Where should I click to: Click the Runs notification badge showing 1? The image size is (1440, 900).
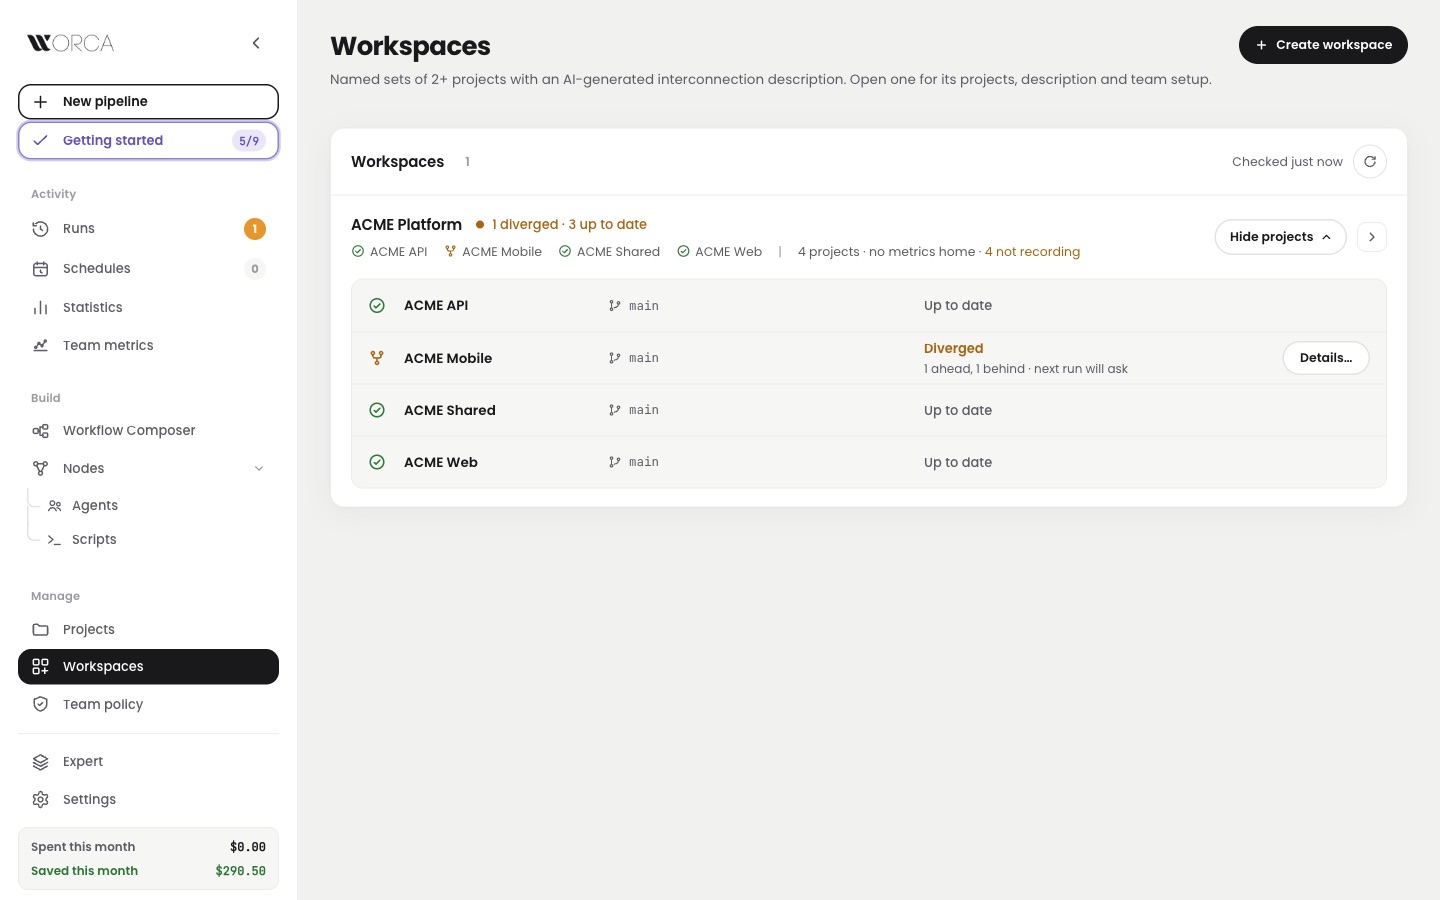tap(255, 229)
